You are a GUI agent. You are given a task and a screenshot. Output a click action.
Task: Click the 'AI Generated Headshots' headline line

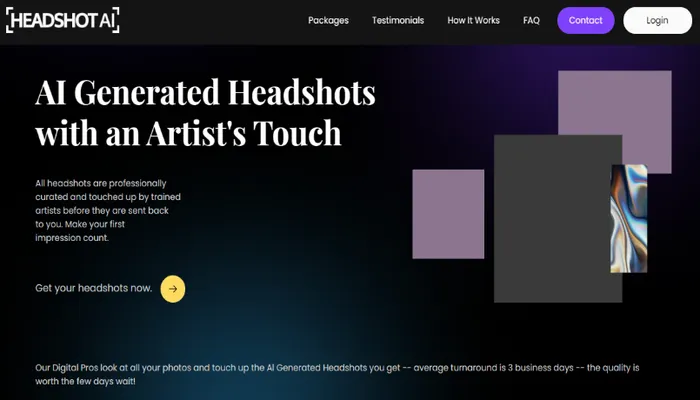click(205, 93)
